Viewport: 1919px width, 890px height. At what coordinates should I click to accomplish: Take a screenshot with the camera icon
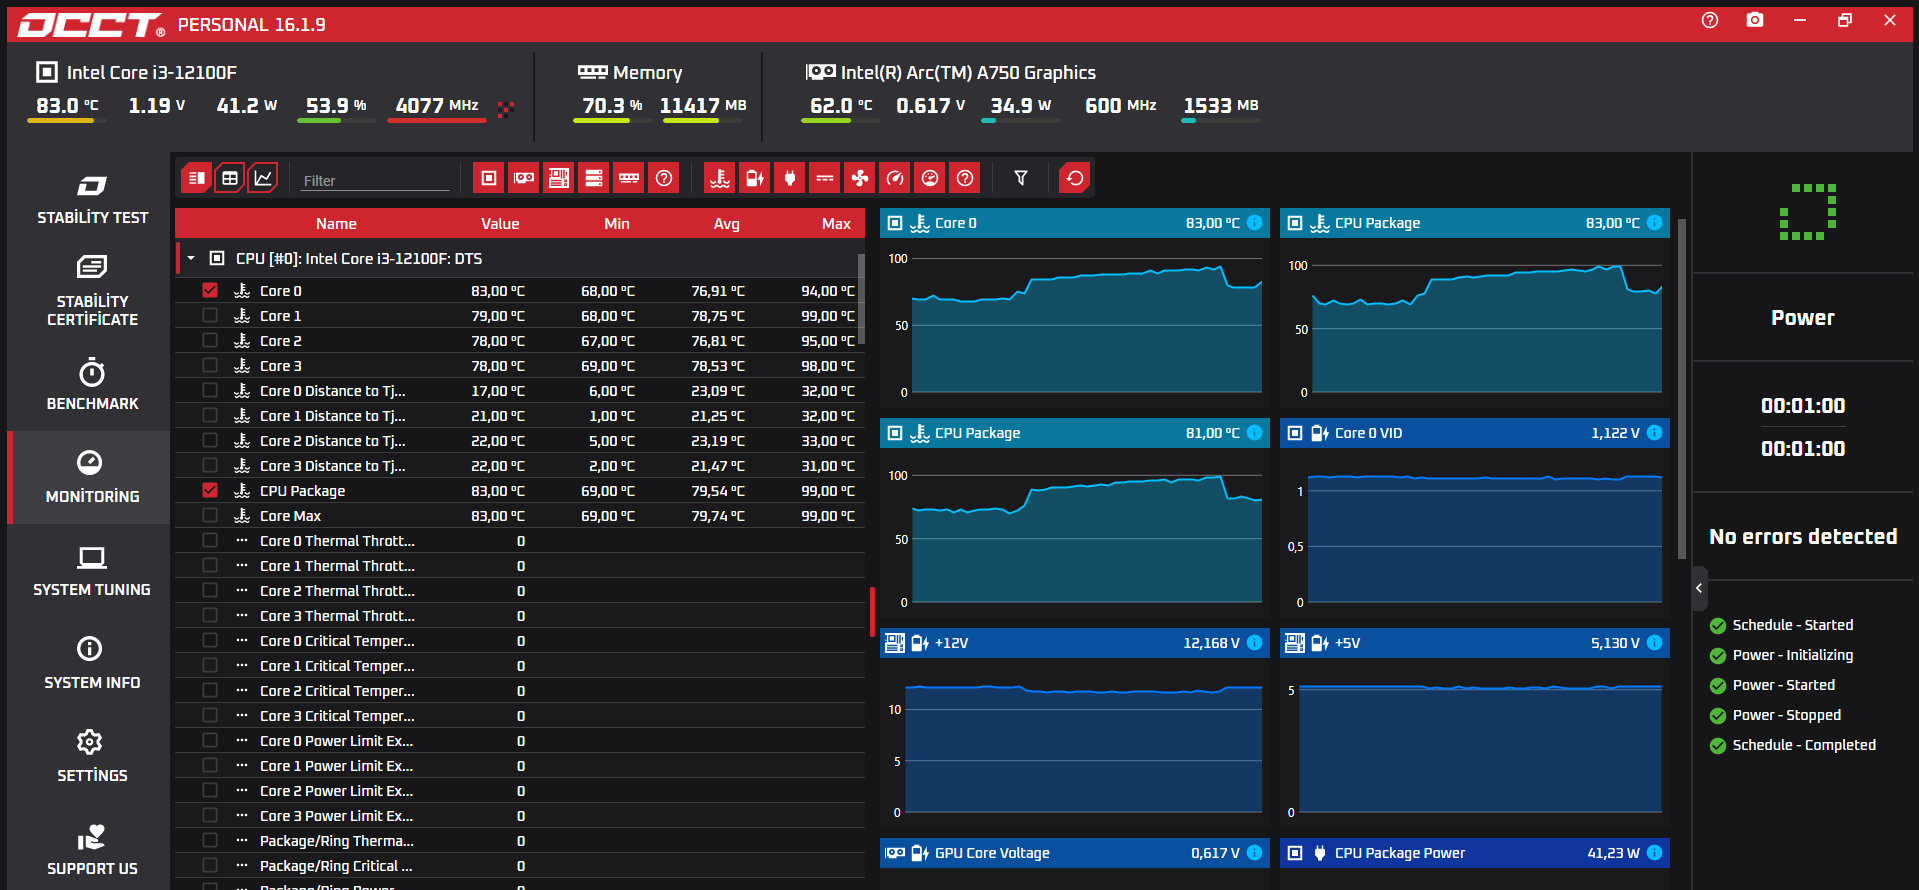[x=1755, y=20]
